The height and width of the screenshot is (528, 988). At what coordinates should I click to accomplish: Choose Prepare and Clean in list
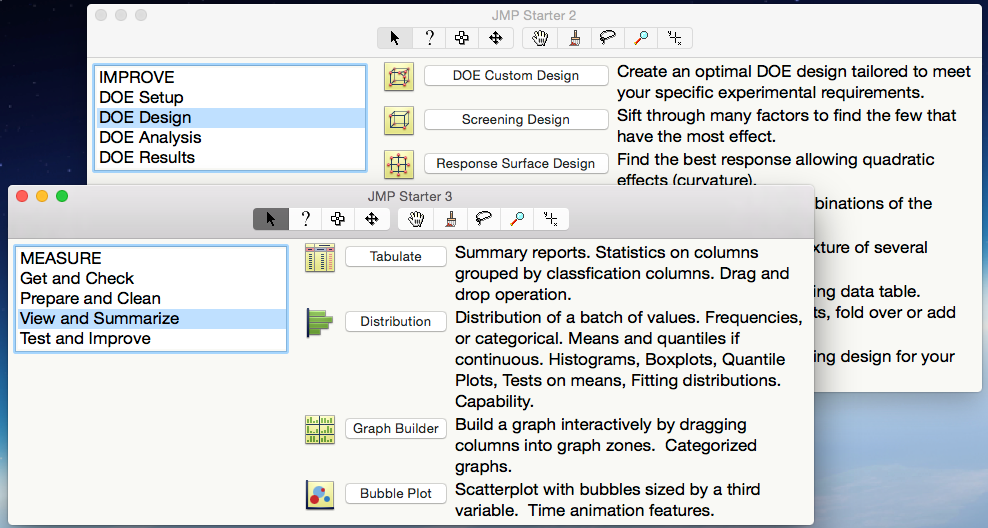coord(90,298)
